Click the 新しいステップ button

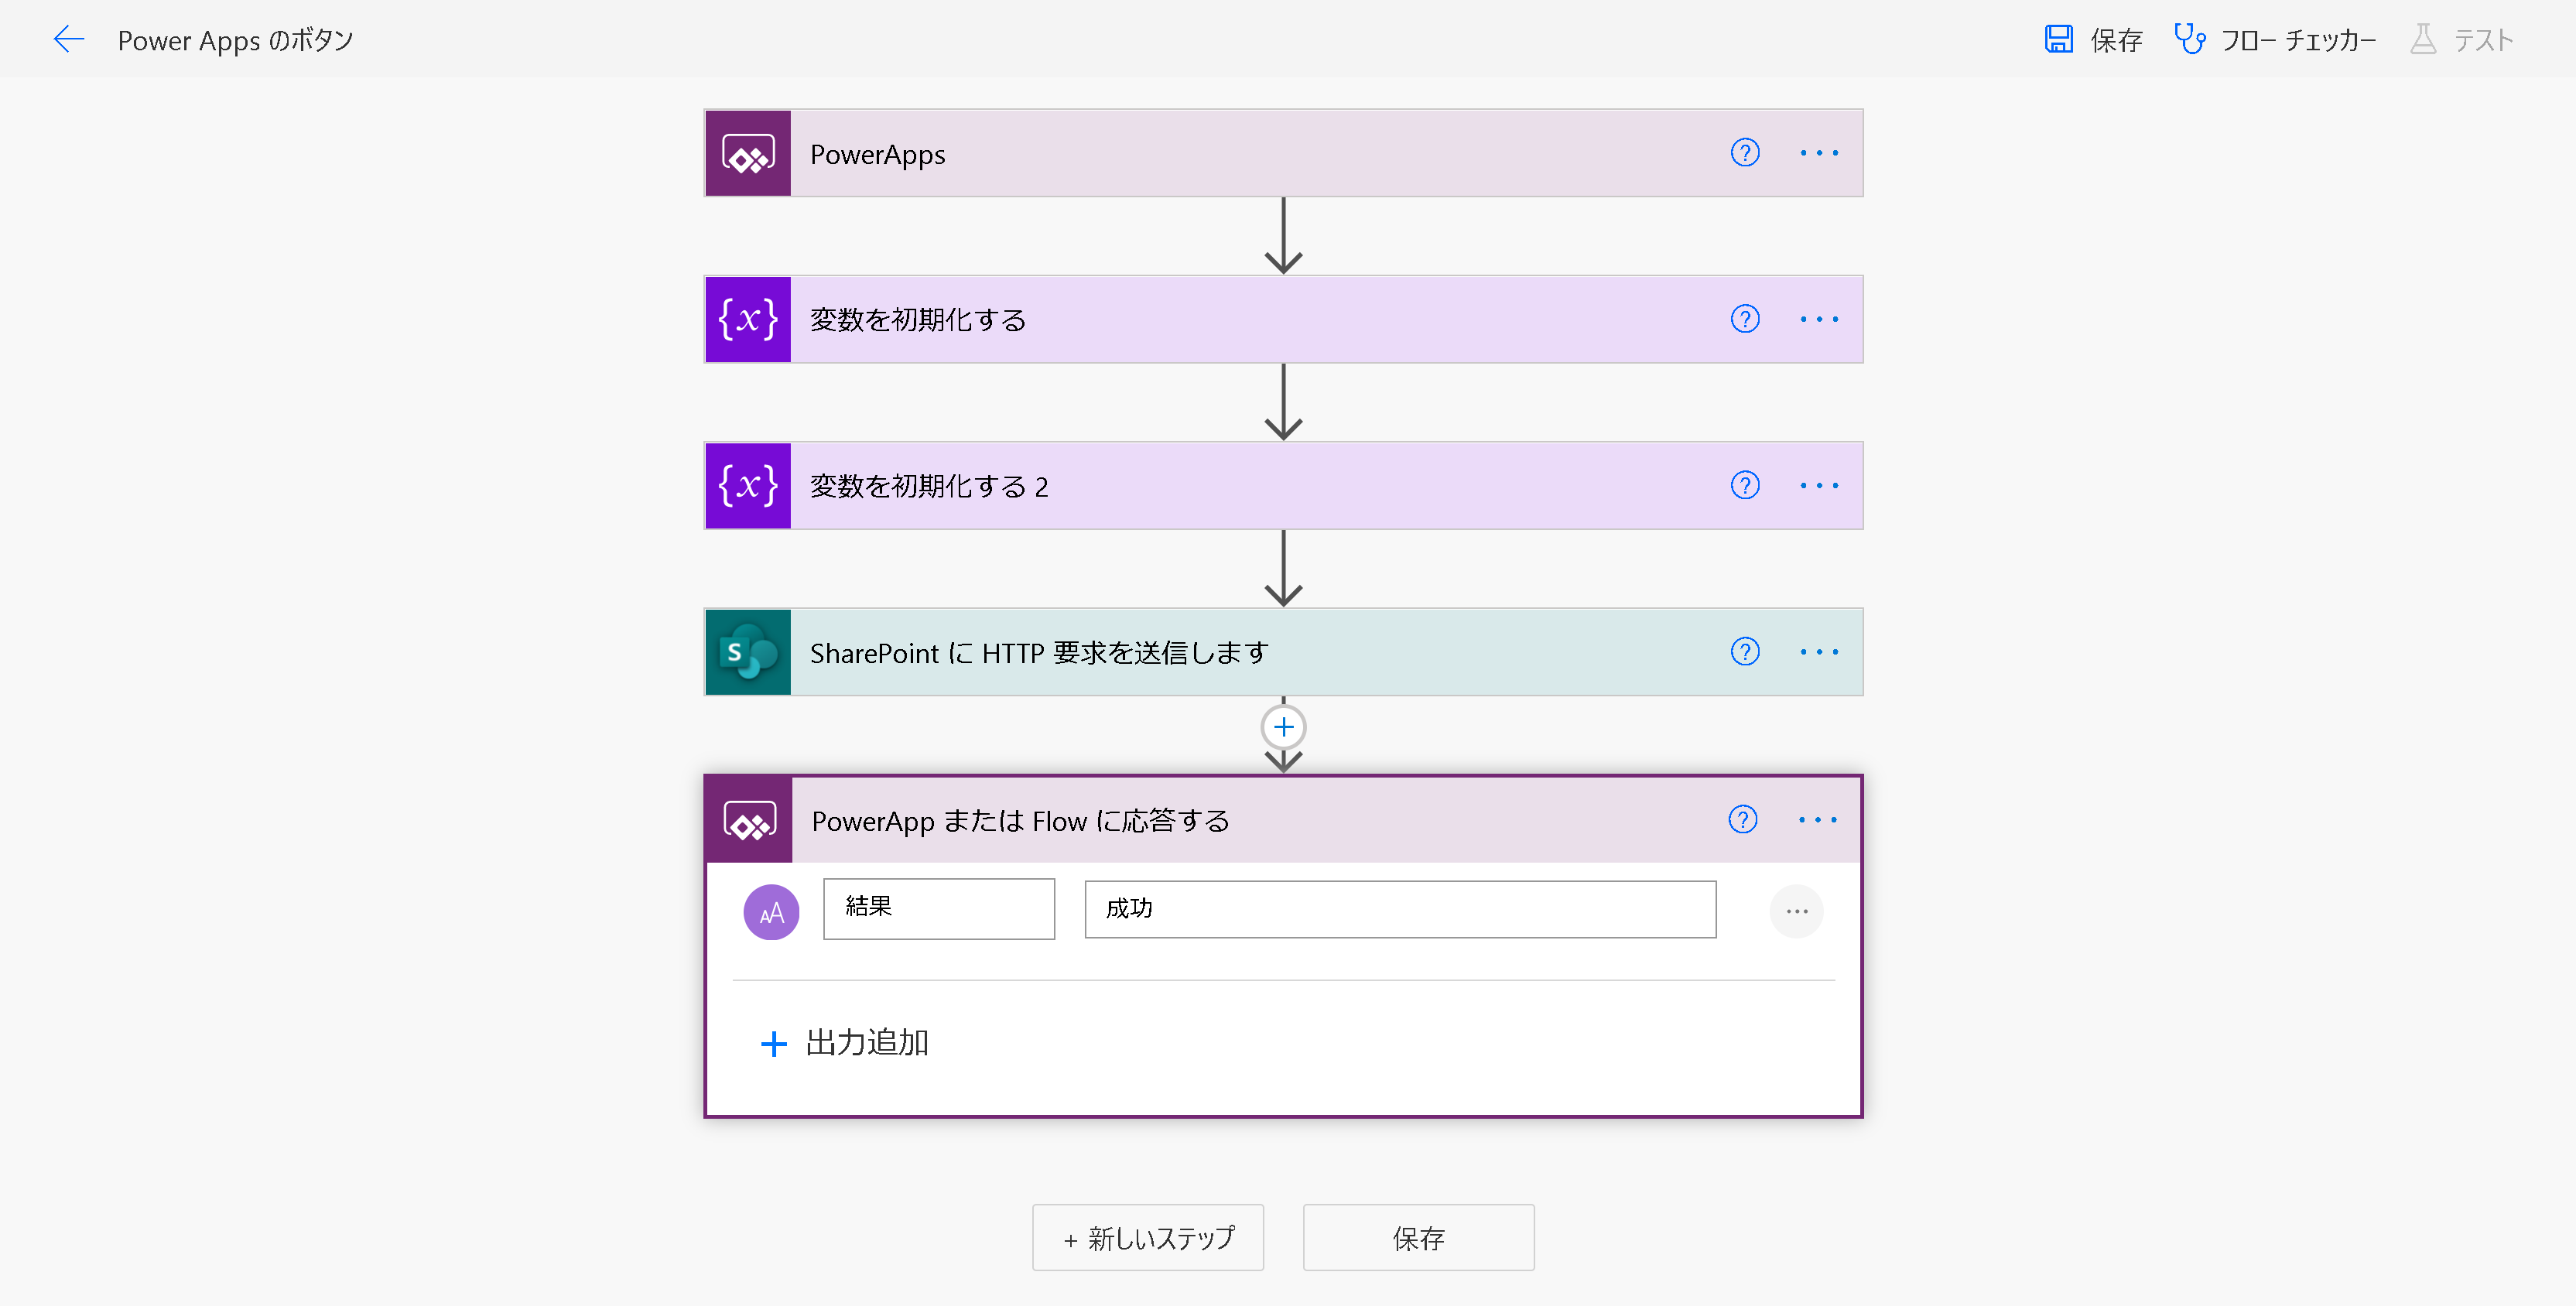pyautogui.click(x=1148, y=1238)
